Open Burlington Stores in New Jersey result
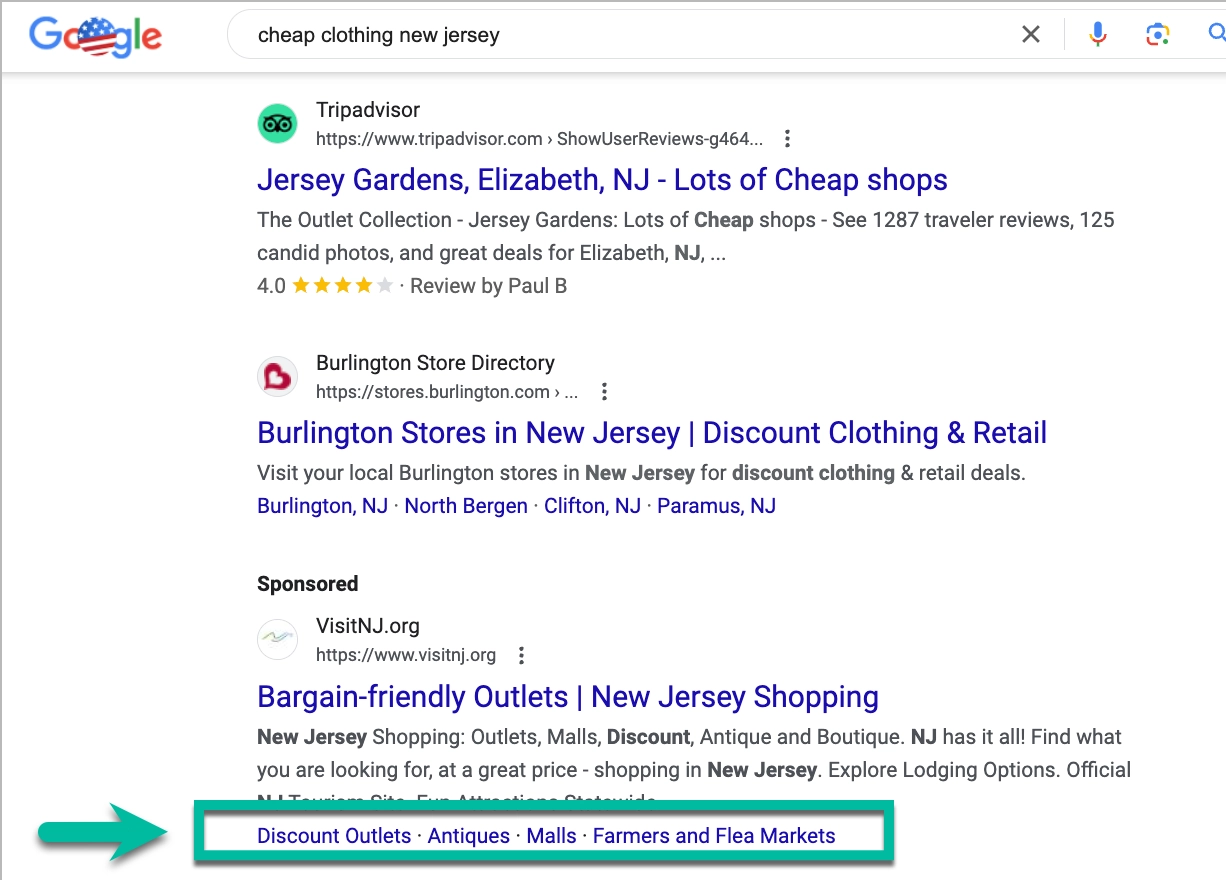Viewport: 1226px width, 880px height. (651, 432)
